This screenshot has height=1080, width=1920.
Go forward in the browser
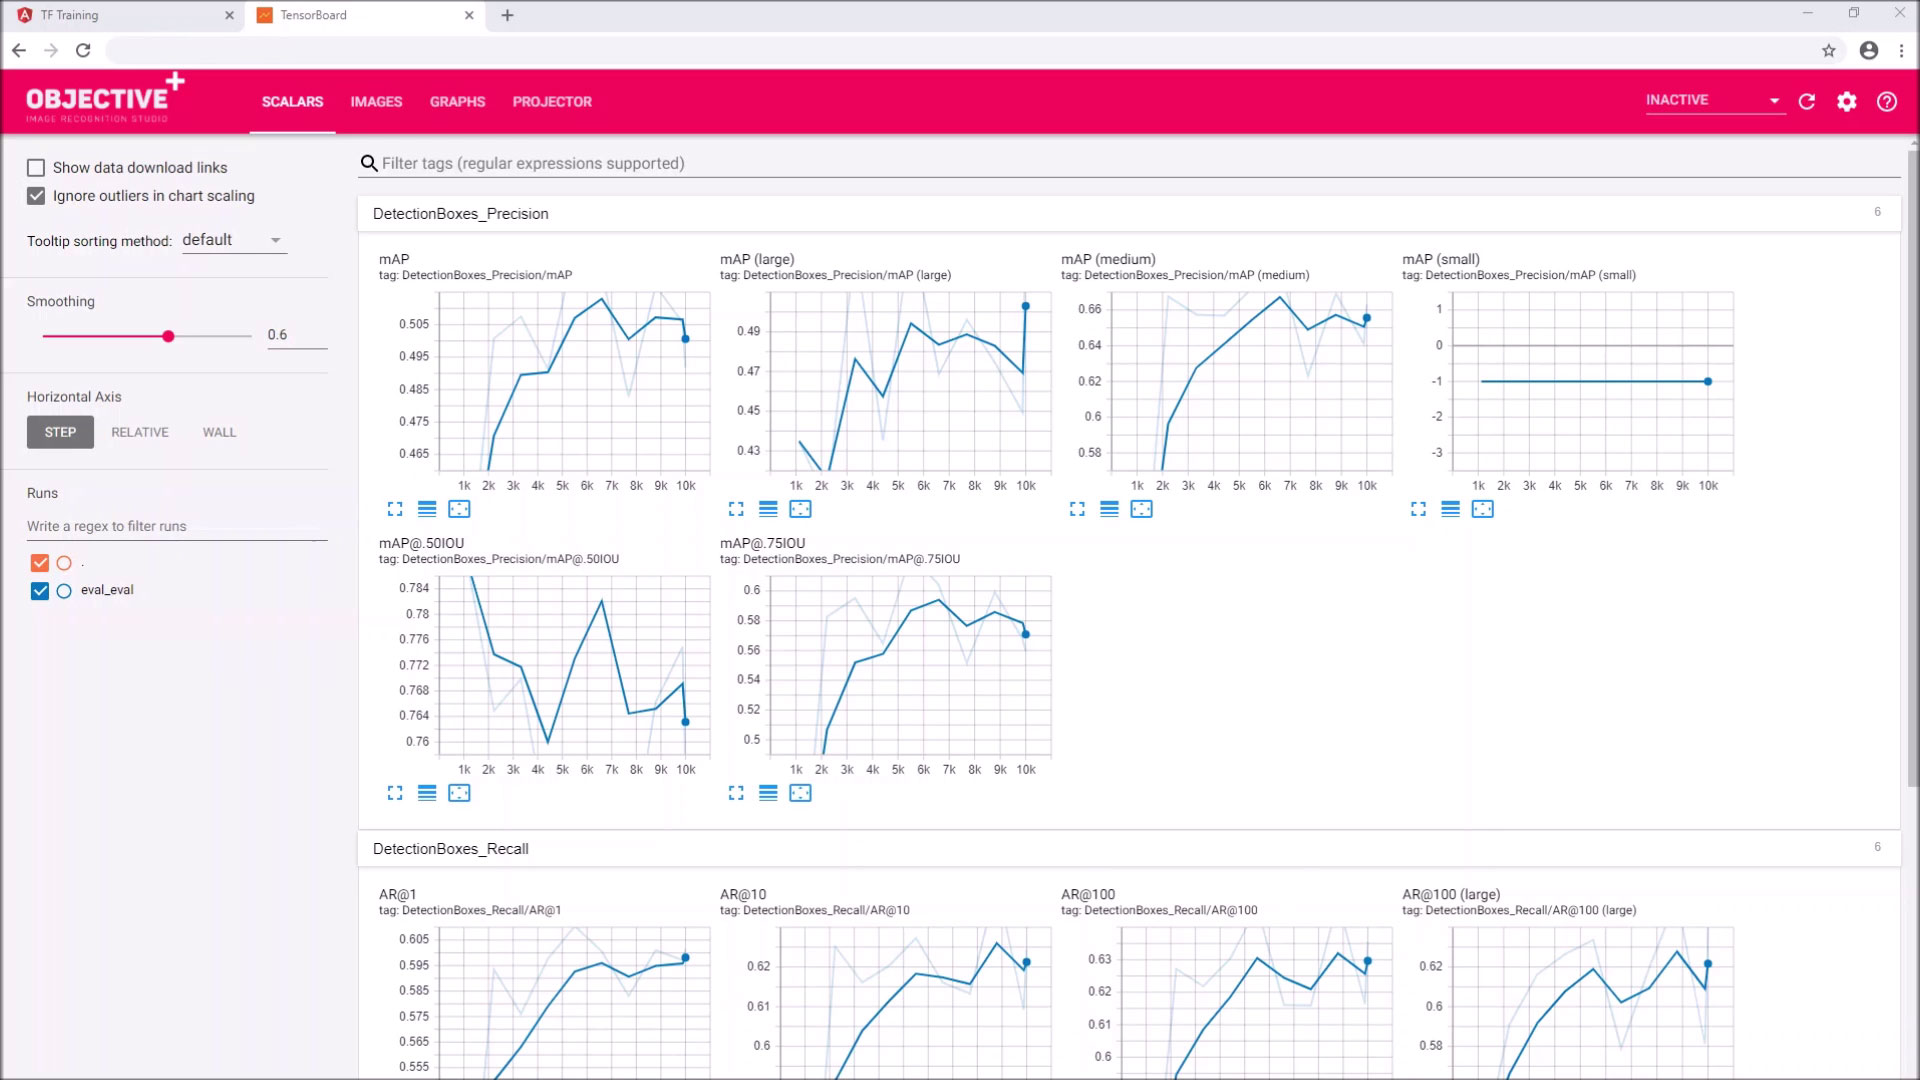pos(51,50)
